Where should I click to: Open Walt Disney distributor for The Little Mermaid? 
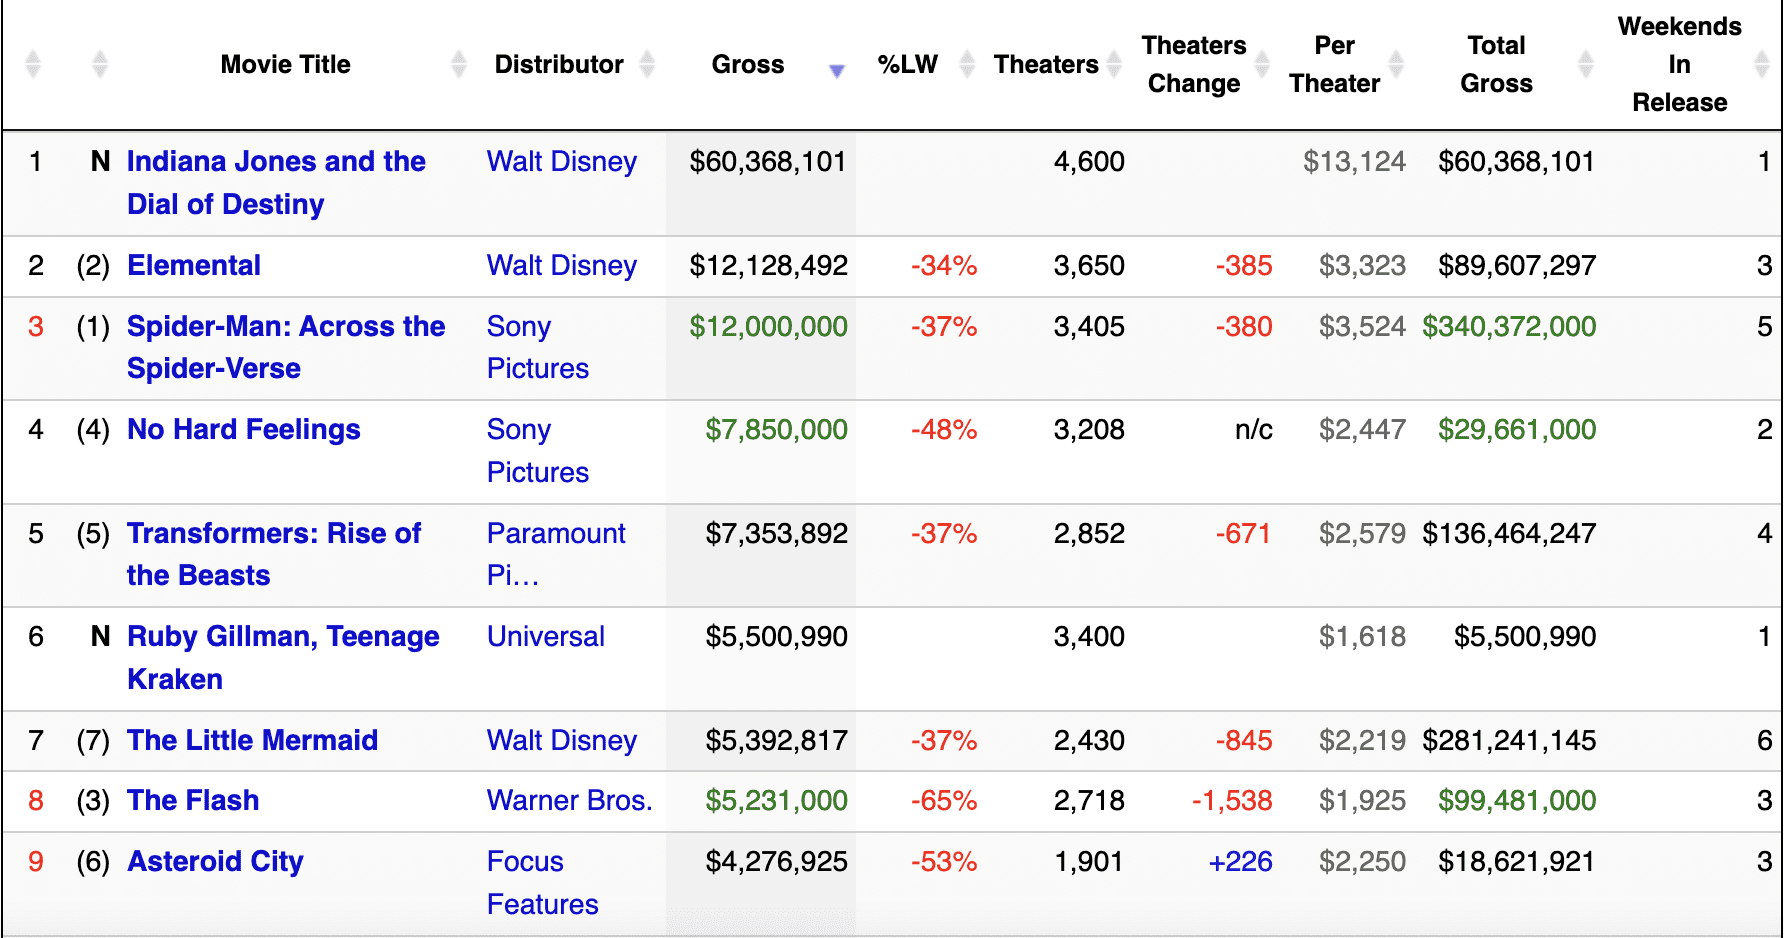[x=562, y=740]
